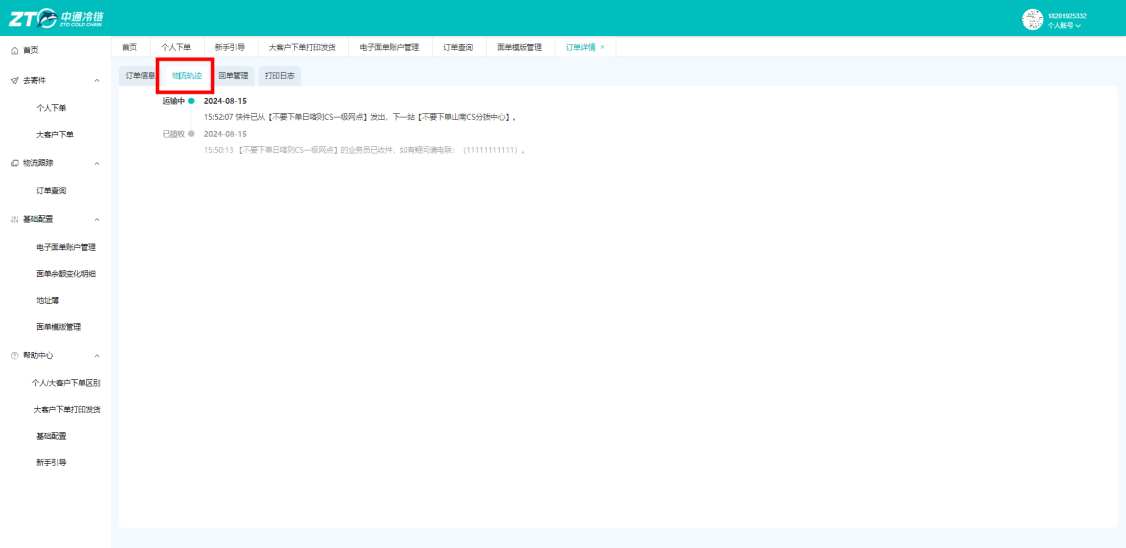
Task: Collapse the 基础配置 menu section
Action: (97, 219)
